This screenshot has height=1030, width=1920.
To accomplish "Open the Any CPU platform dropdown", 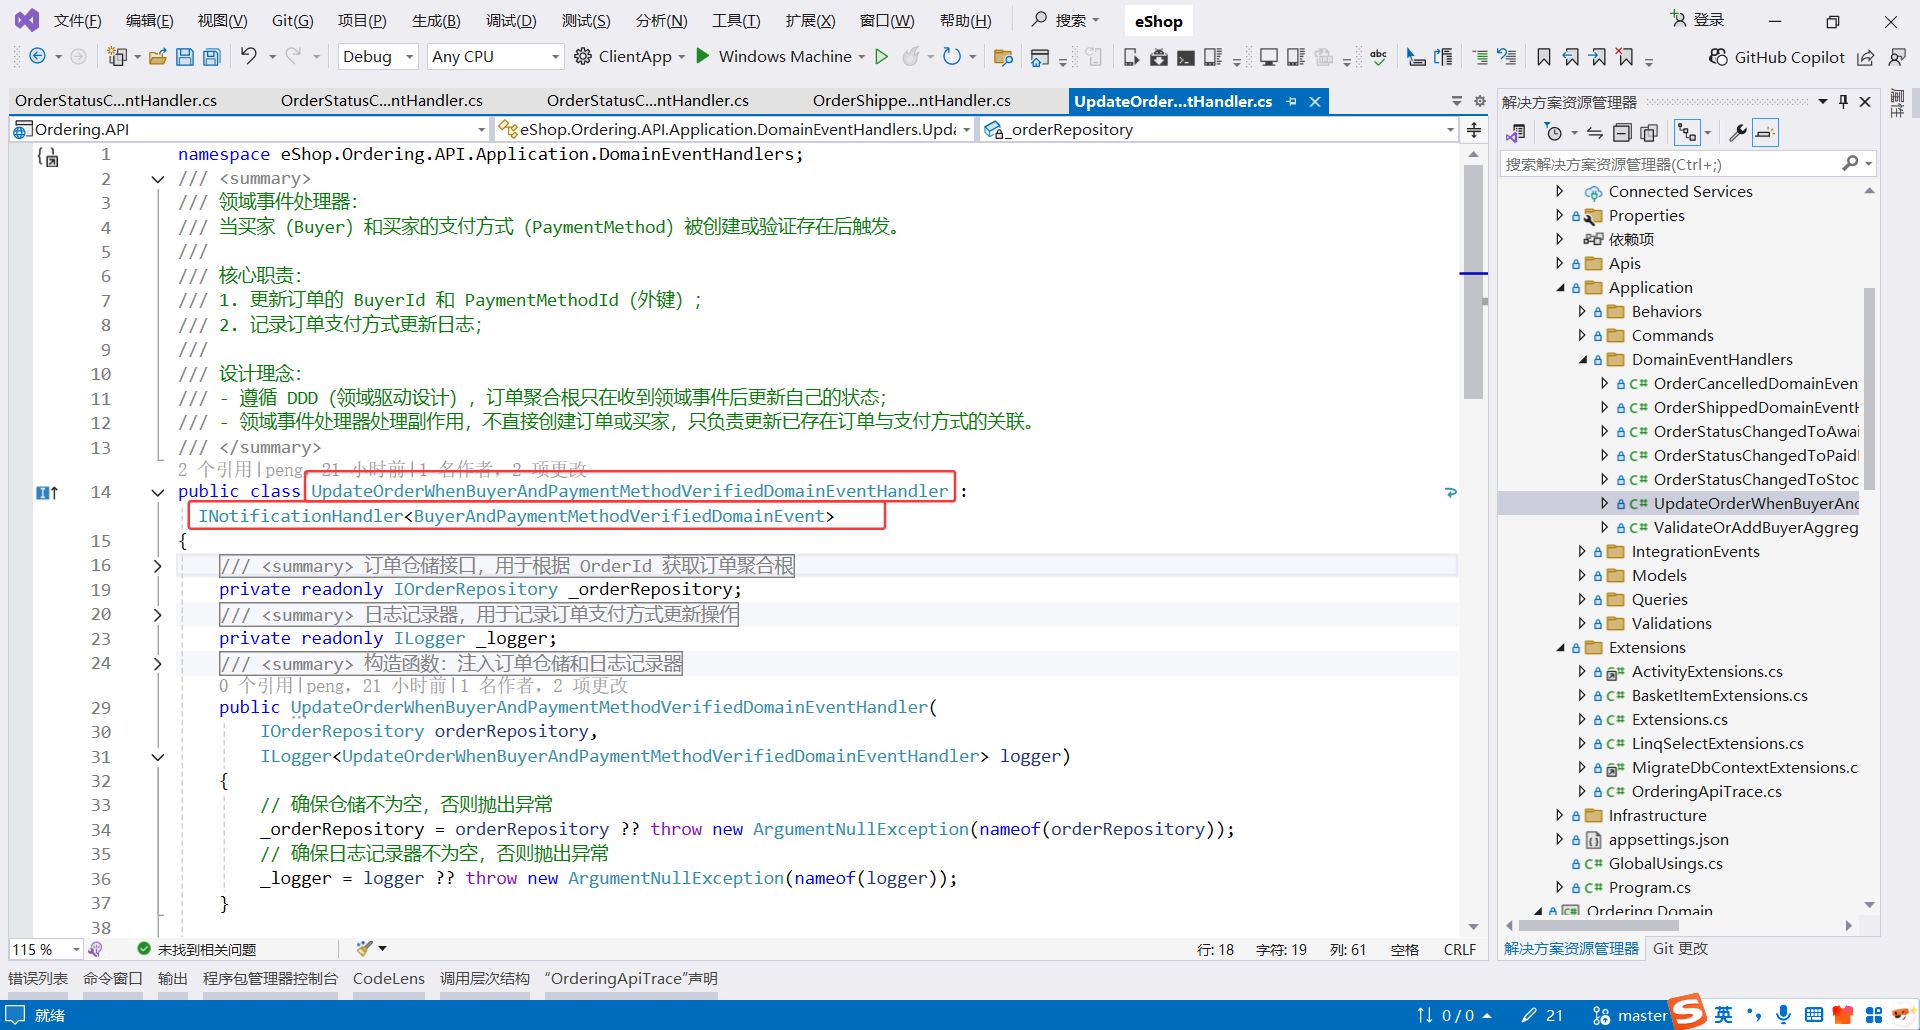I will click(x=495, y=57).
